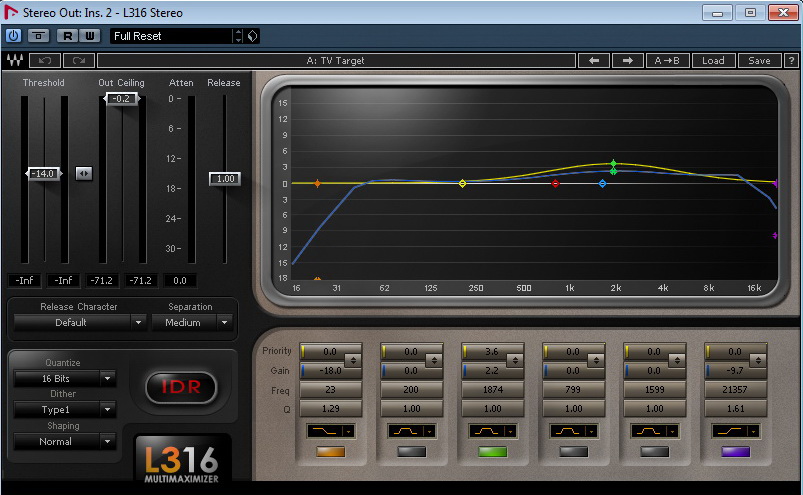Click the Priority/Gain stepper of the 23 Hz band
803x495 pixels.
pyautogui.click(x=353, y=360)
